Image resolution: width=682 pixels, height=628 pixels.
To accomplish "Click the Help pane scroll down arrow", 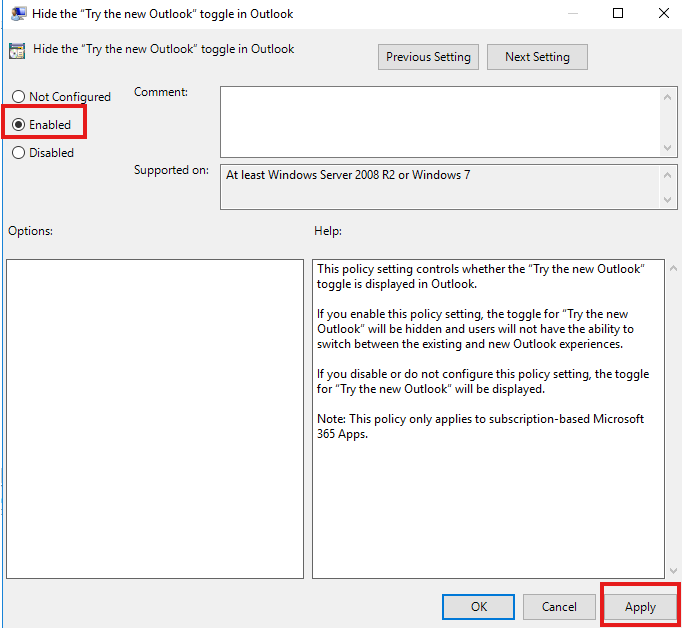I will click(673, 571).
